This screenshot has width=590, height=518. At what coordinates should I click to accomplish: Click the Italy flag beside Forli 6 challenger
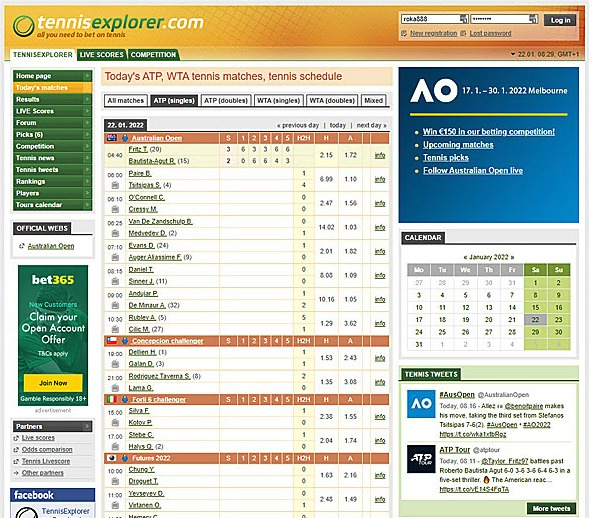coord(112,400)
